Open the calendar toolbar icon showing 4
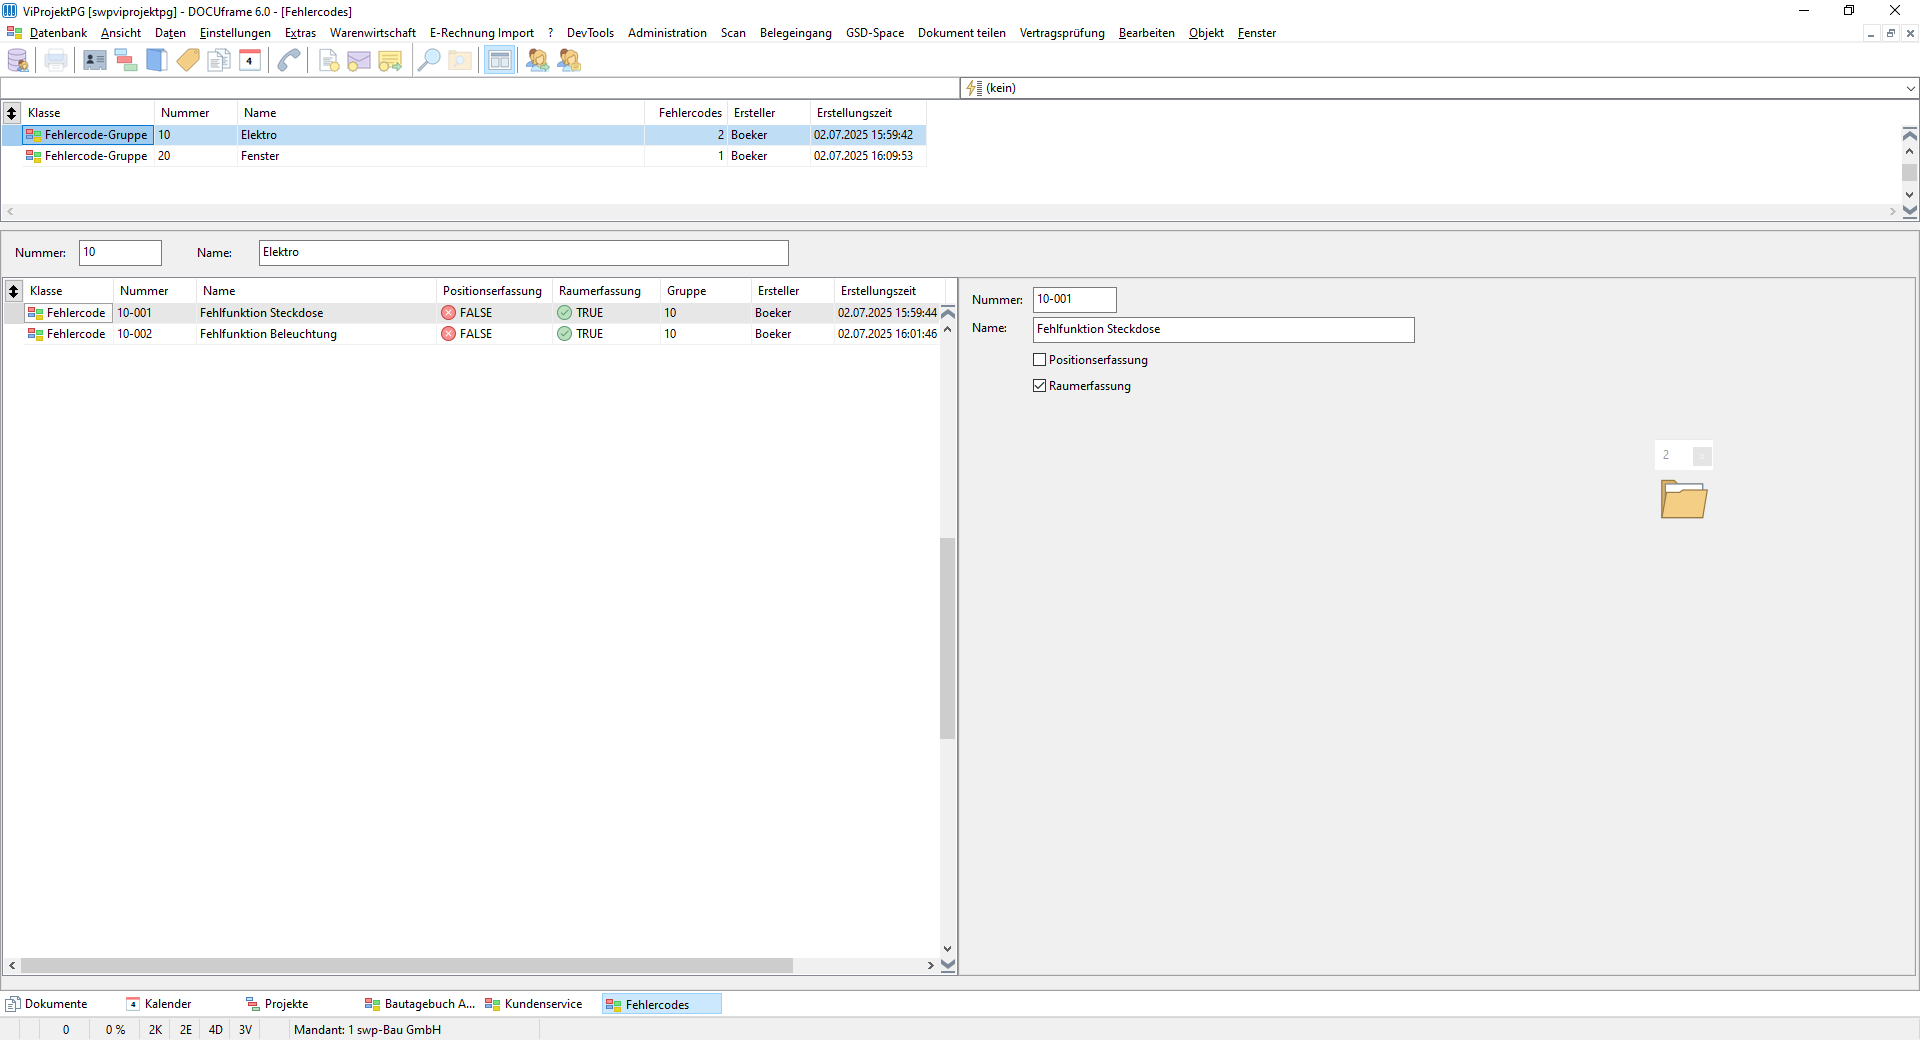Screen dimensions: 1920x1040 (250, 61)
